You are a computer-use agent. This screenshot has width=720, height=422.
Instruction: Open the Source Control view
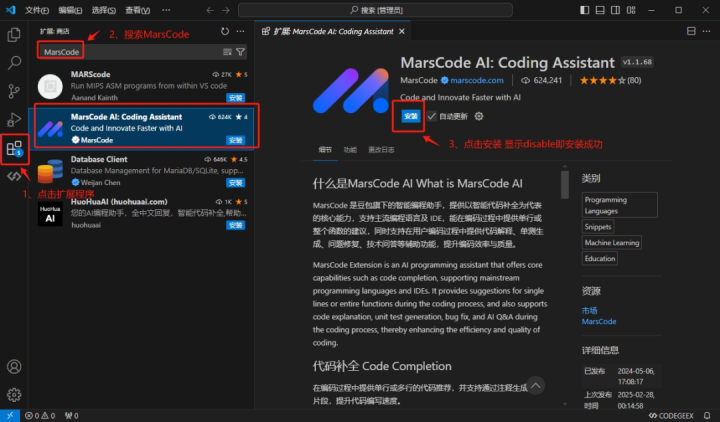click(14, 91)
